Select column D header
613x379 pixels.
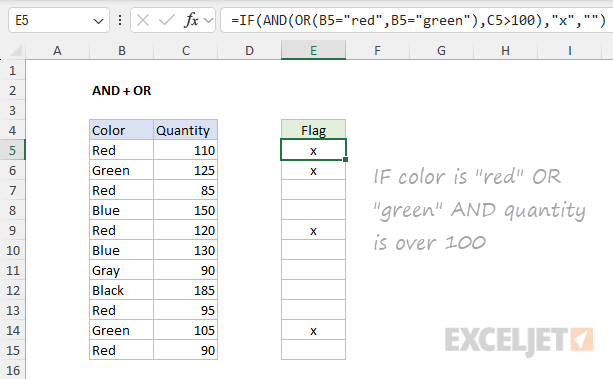(249, 50)
